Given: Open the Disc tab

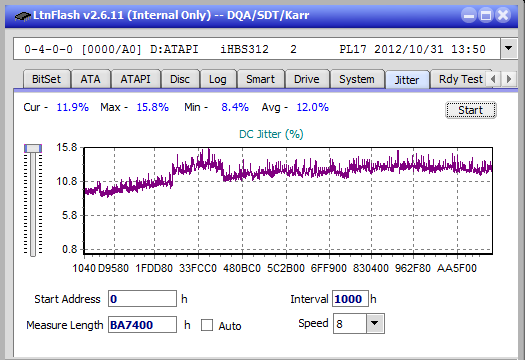Looking at the screenshot, I should click(180, 79).
